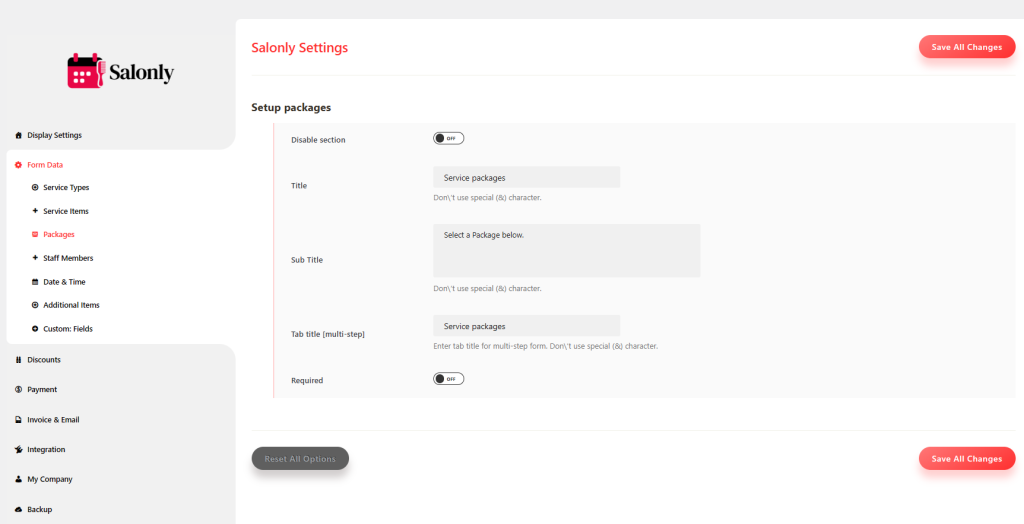1024x524 pixels.
Task: Click the Invoice & Email icon
Action: [18, 420]
